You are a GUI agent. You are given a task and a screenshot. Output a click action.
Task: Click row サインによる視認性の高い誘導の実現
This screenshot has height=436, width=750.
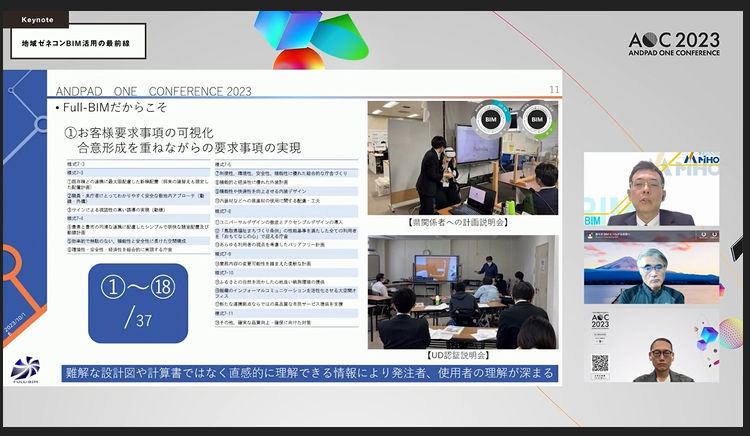[x=138, y=210]
